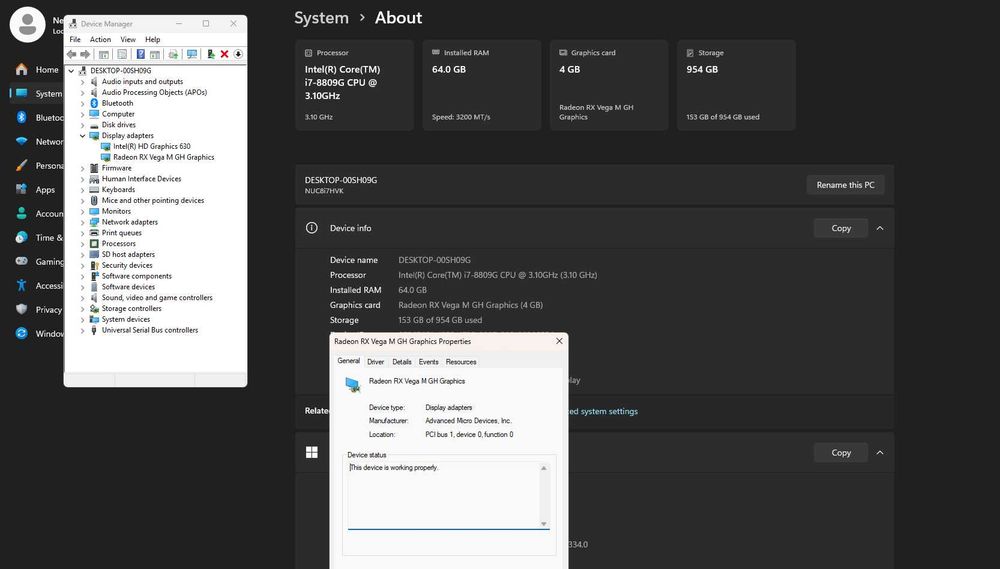Click the lower Copy button below Device info
The height and width of the screenshot is (569, 1000).
pos(841,452)
